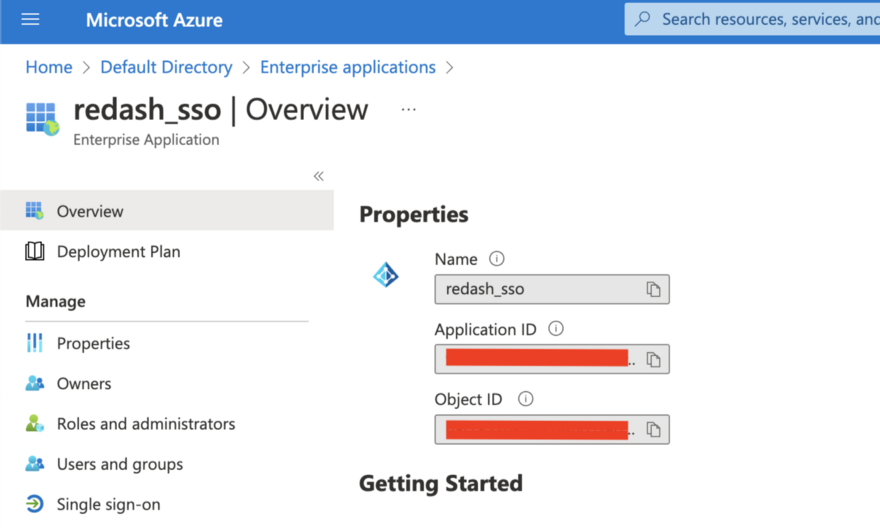Image resolution: width=880 pixels, height=528 pixels.
Task: Show info tooltip for Name
Action: [497, 259]
